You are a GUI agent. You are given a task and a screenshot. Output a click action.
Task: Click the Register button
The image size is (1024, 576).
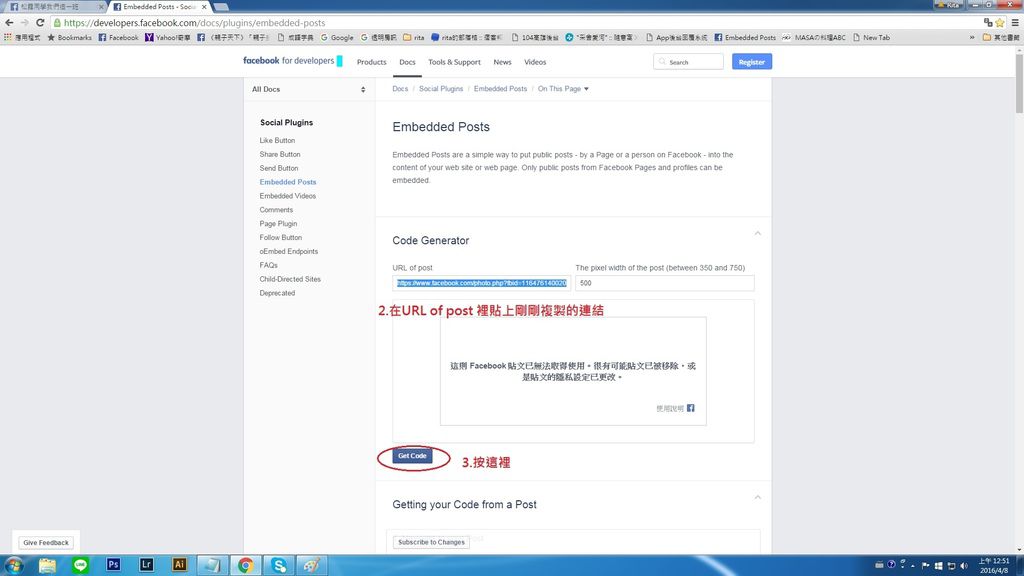(752, 62)
